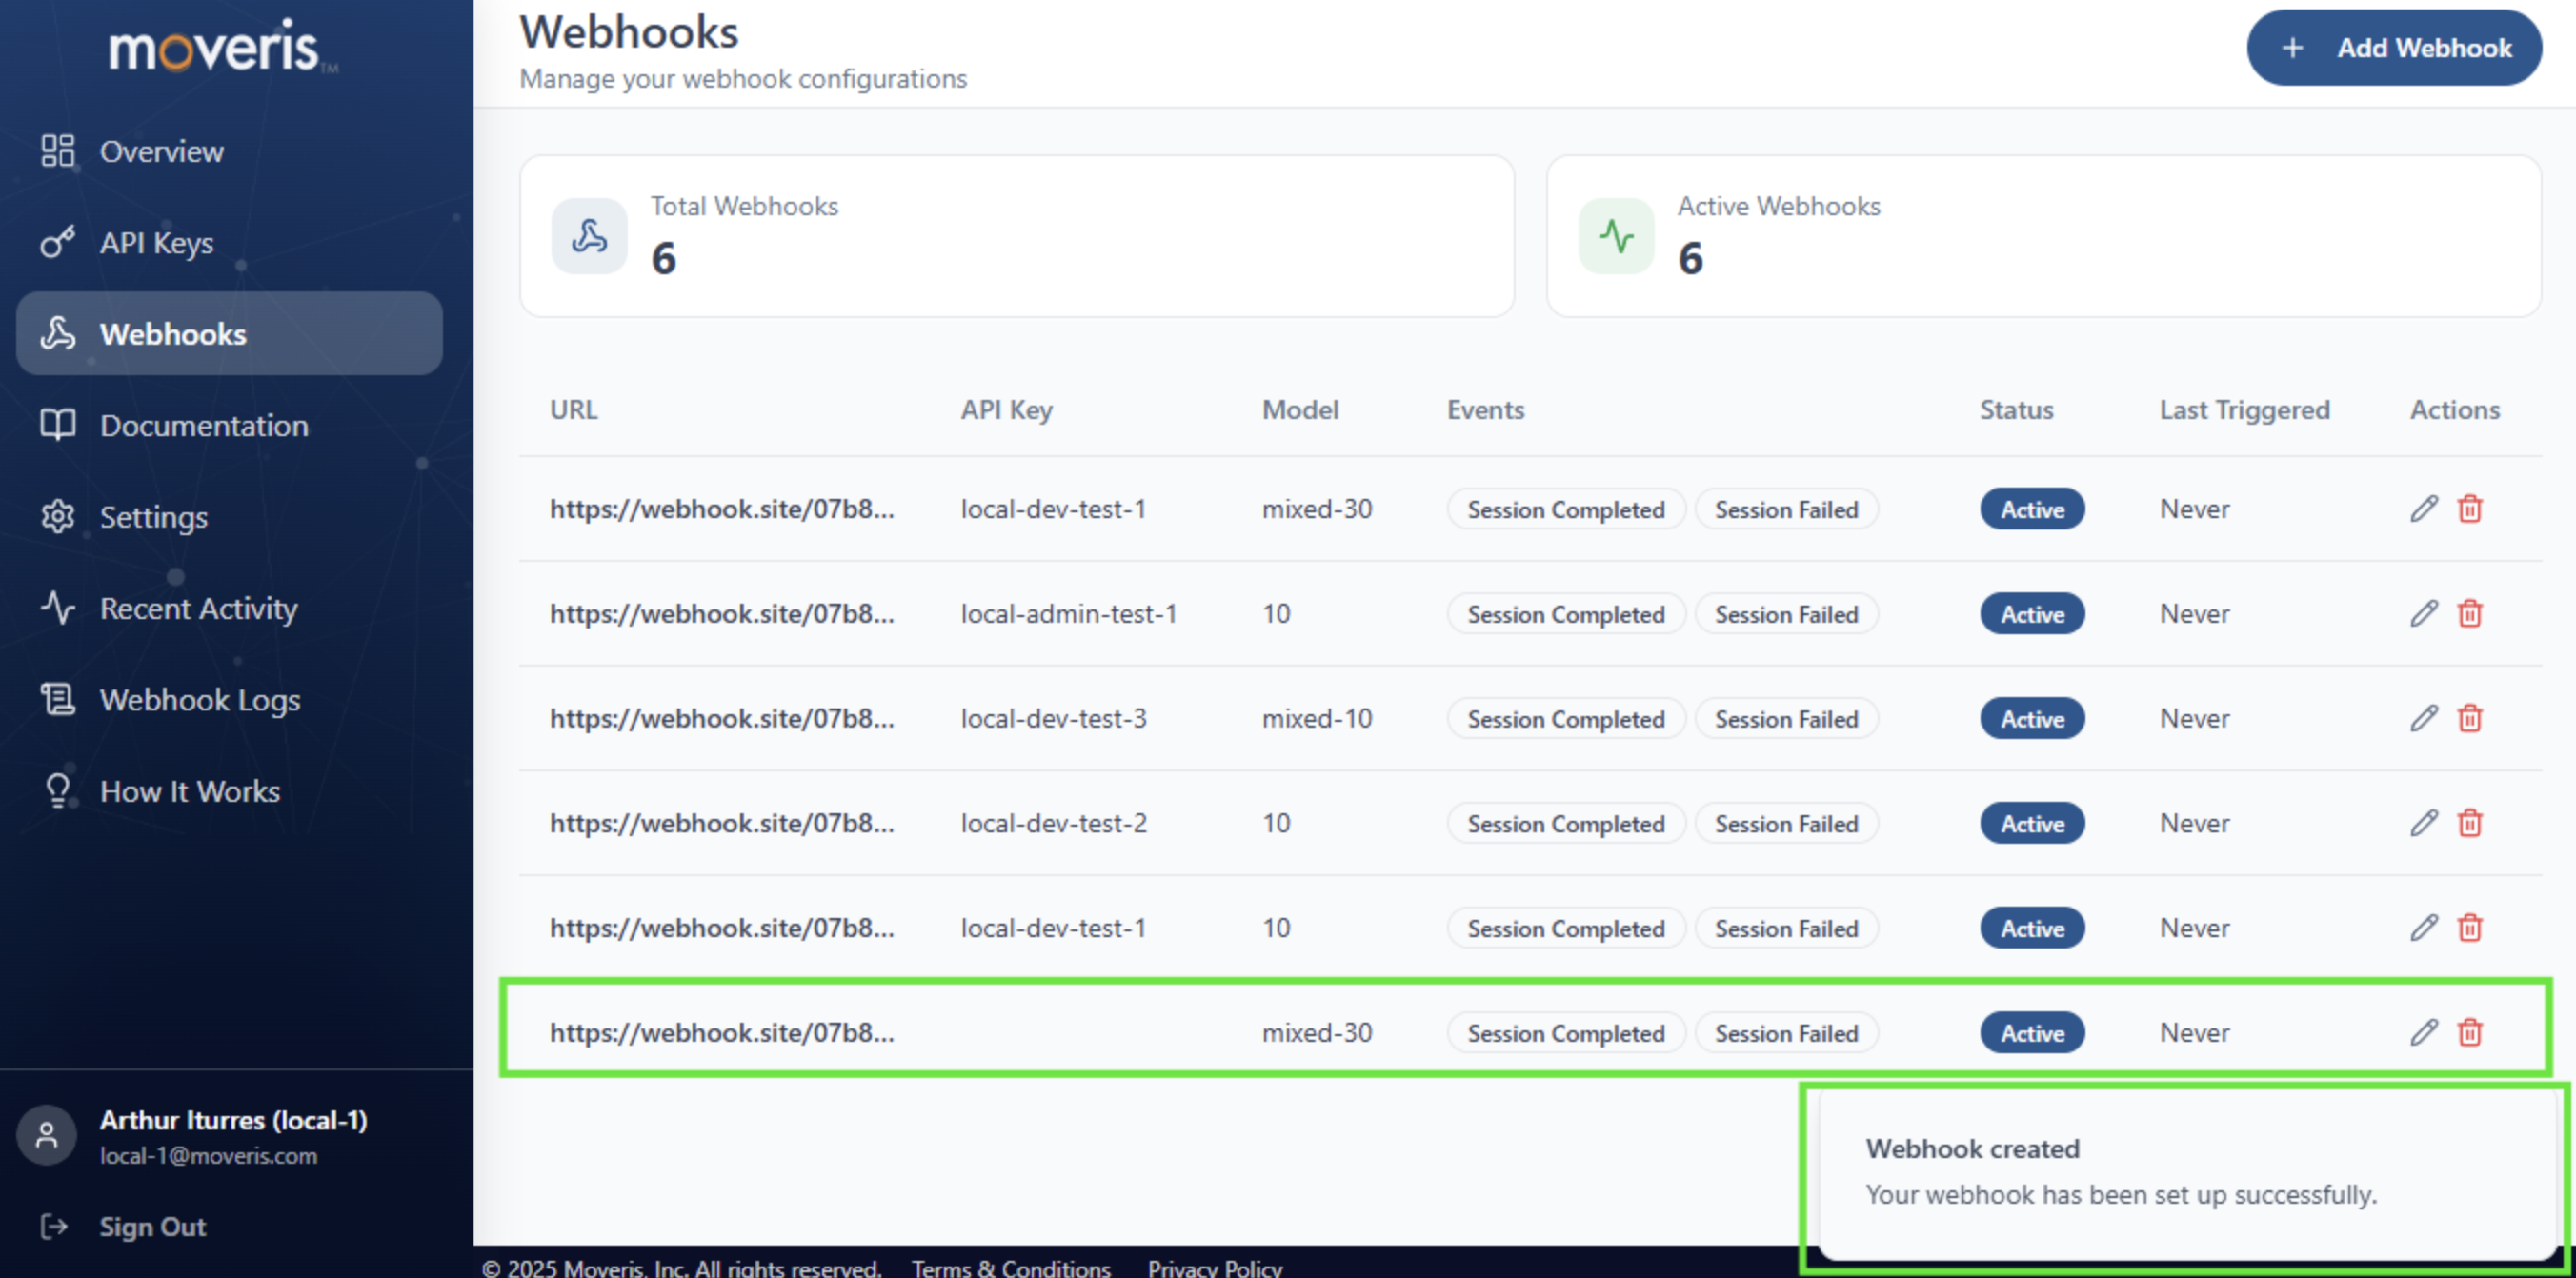The width and height of the screenshot is (2576, 1278).
Task: Toggle Active status on the highlighted new webhook
Action: coord(2031,1032)
